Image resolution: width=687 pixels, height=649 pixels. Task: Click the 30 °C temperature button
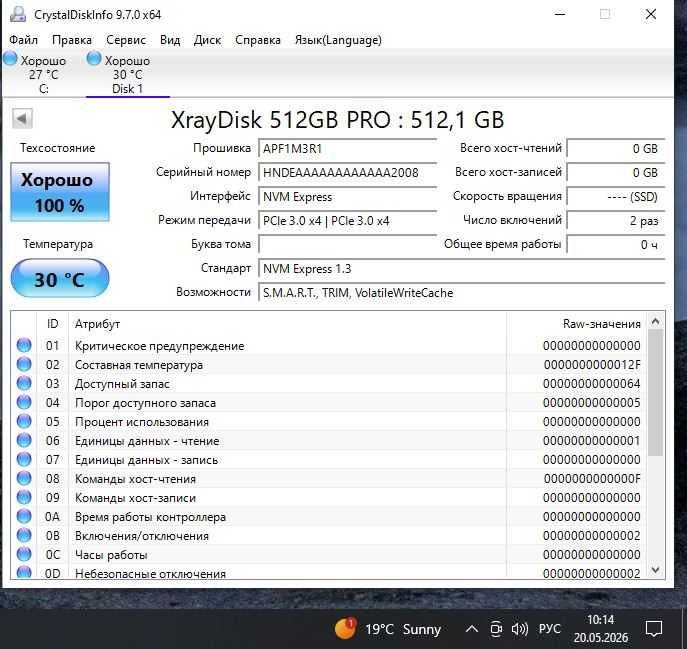click(x=60, y=278)
